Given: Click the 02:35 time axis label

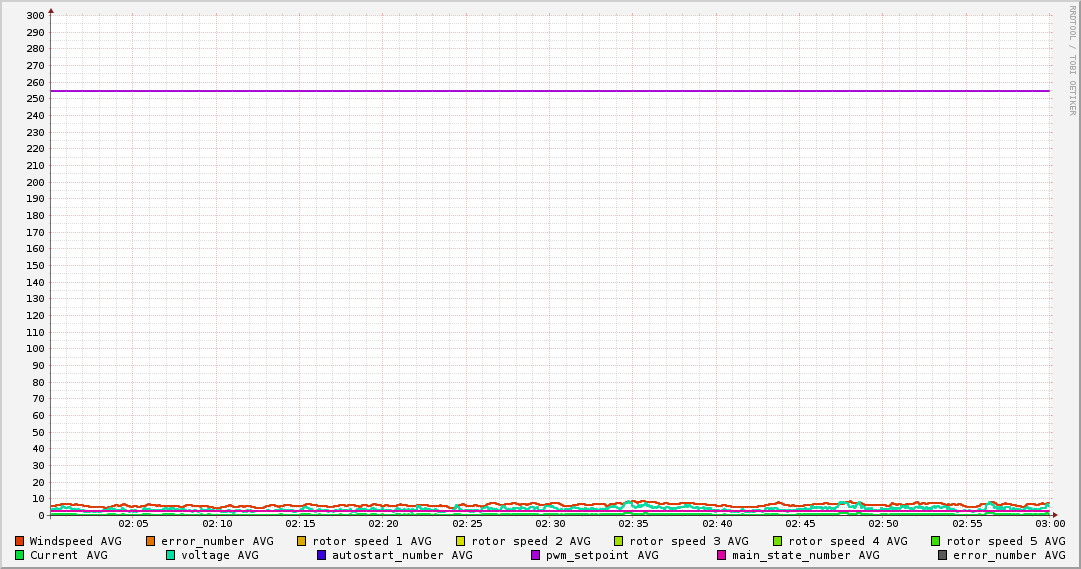Looking at the screenshot, I should (x=634, y=524).
